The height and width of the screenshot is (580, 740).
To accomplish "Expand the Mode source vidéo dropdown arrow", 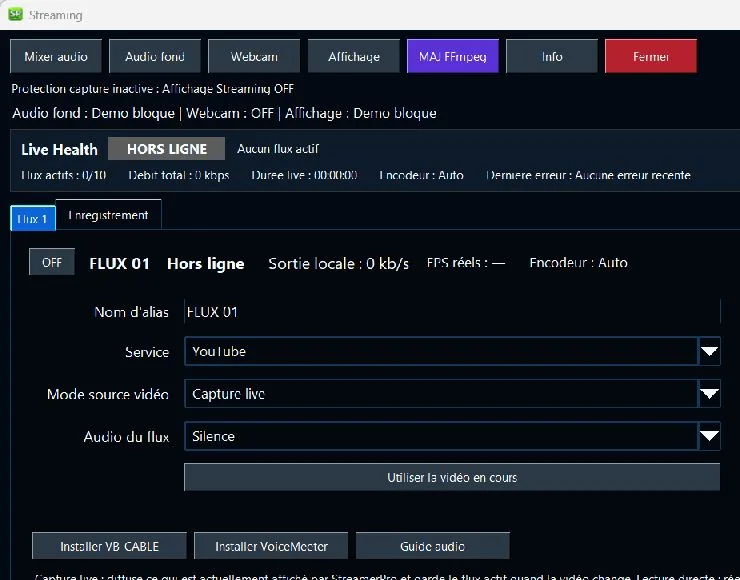I will pyautogui.click(x=709, y=394).
